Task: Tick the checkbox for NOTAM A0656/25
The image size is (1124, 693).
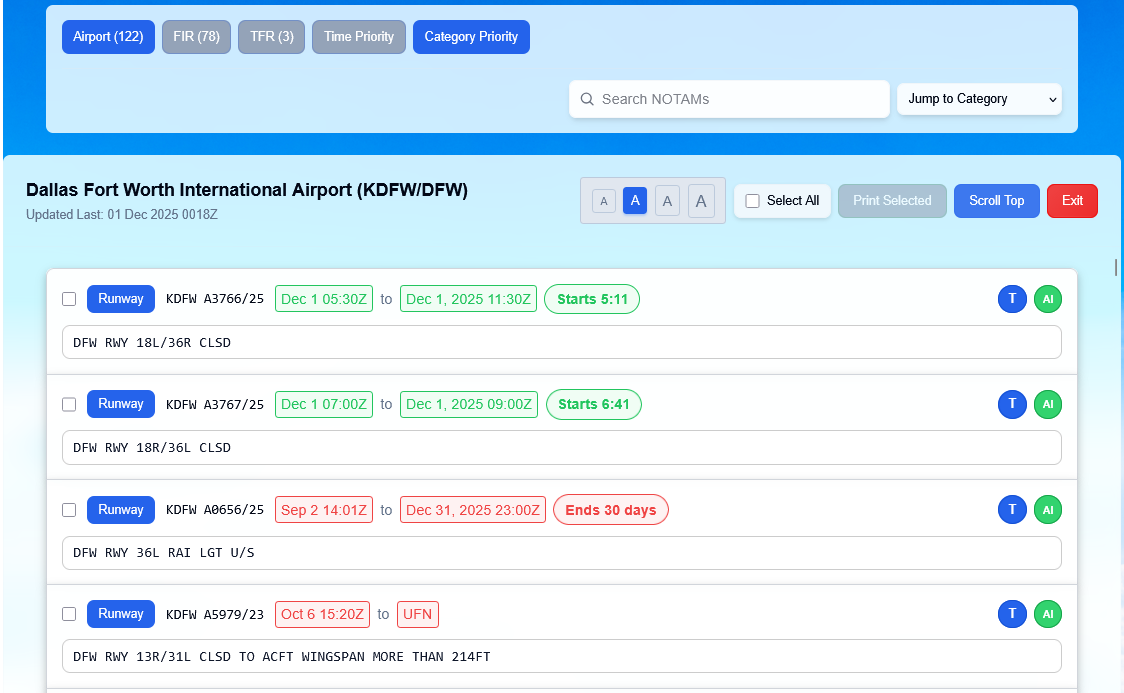Action: click(69, 510)
